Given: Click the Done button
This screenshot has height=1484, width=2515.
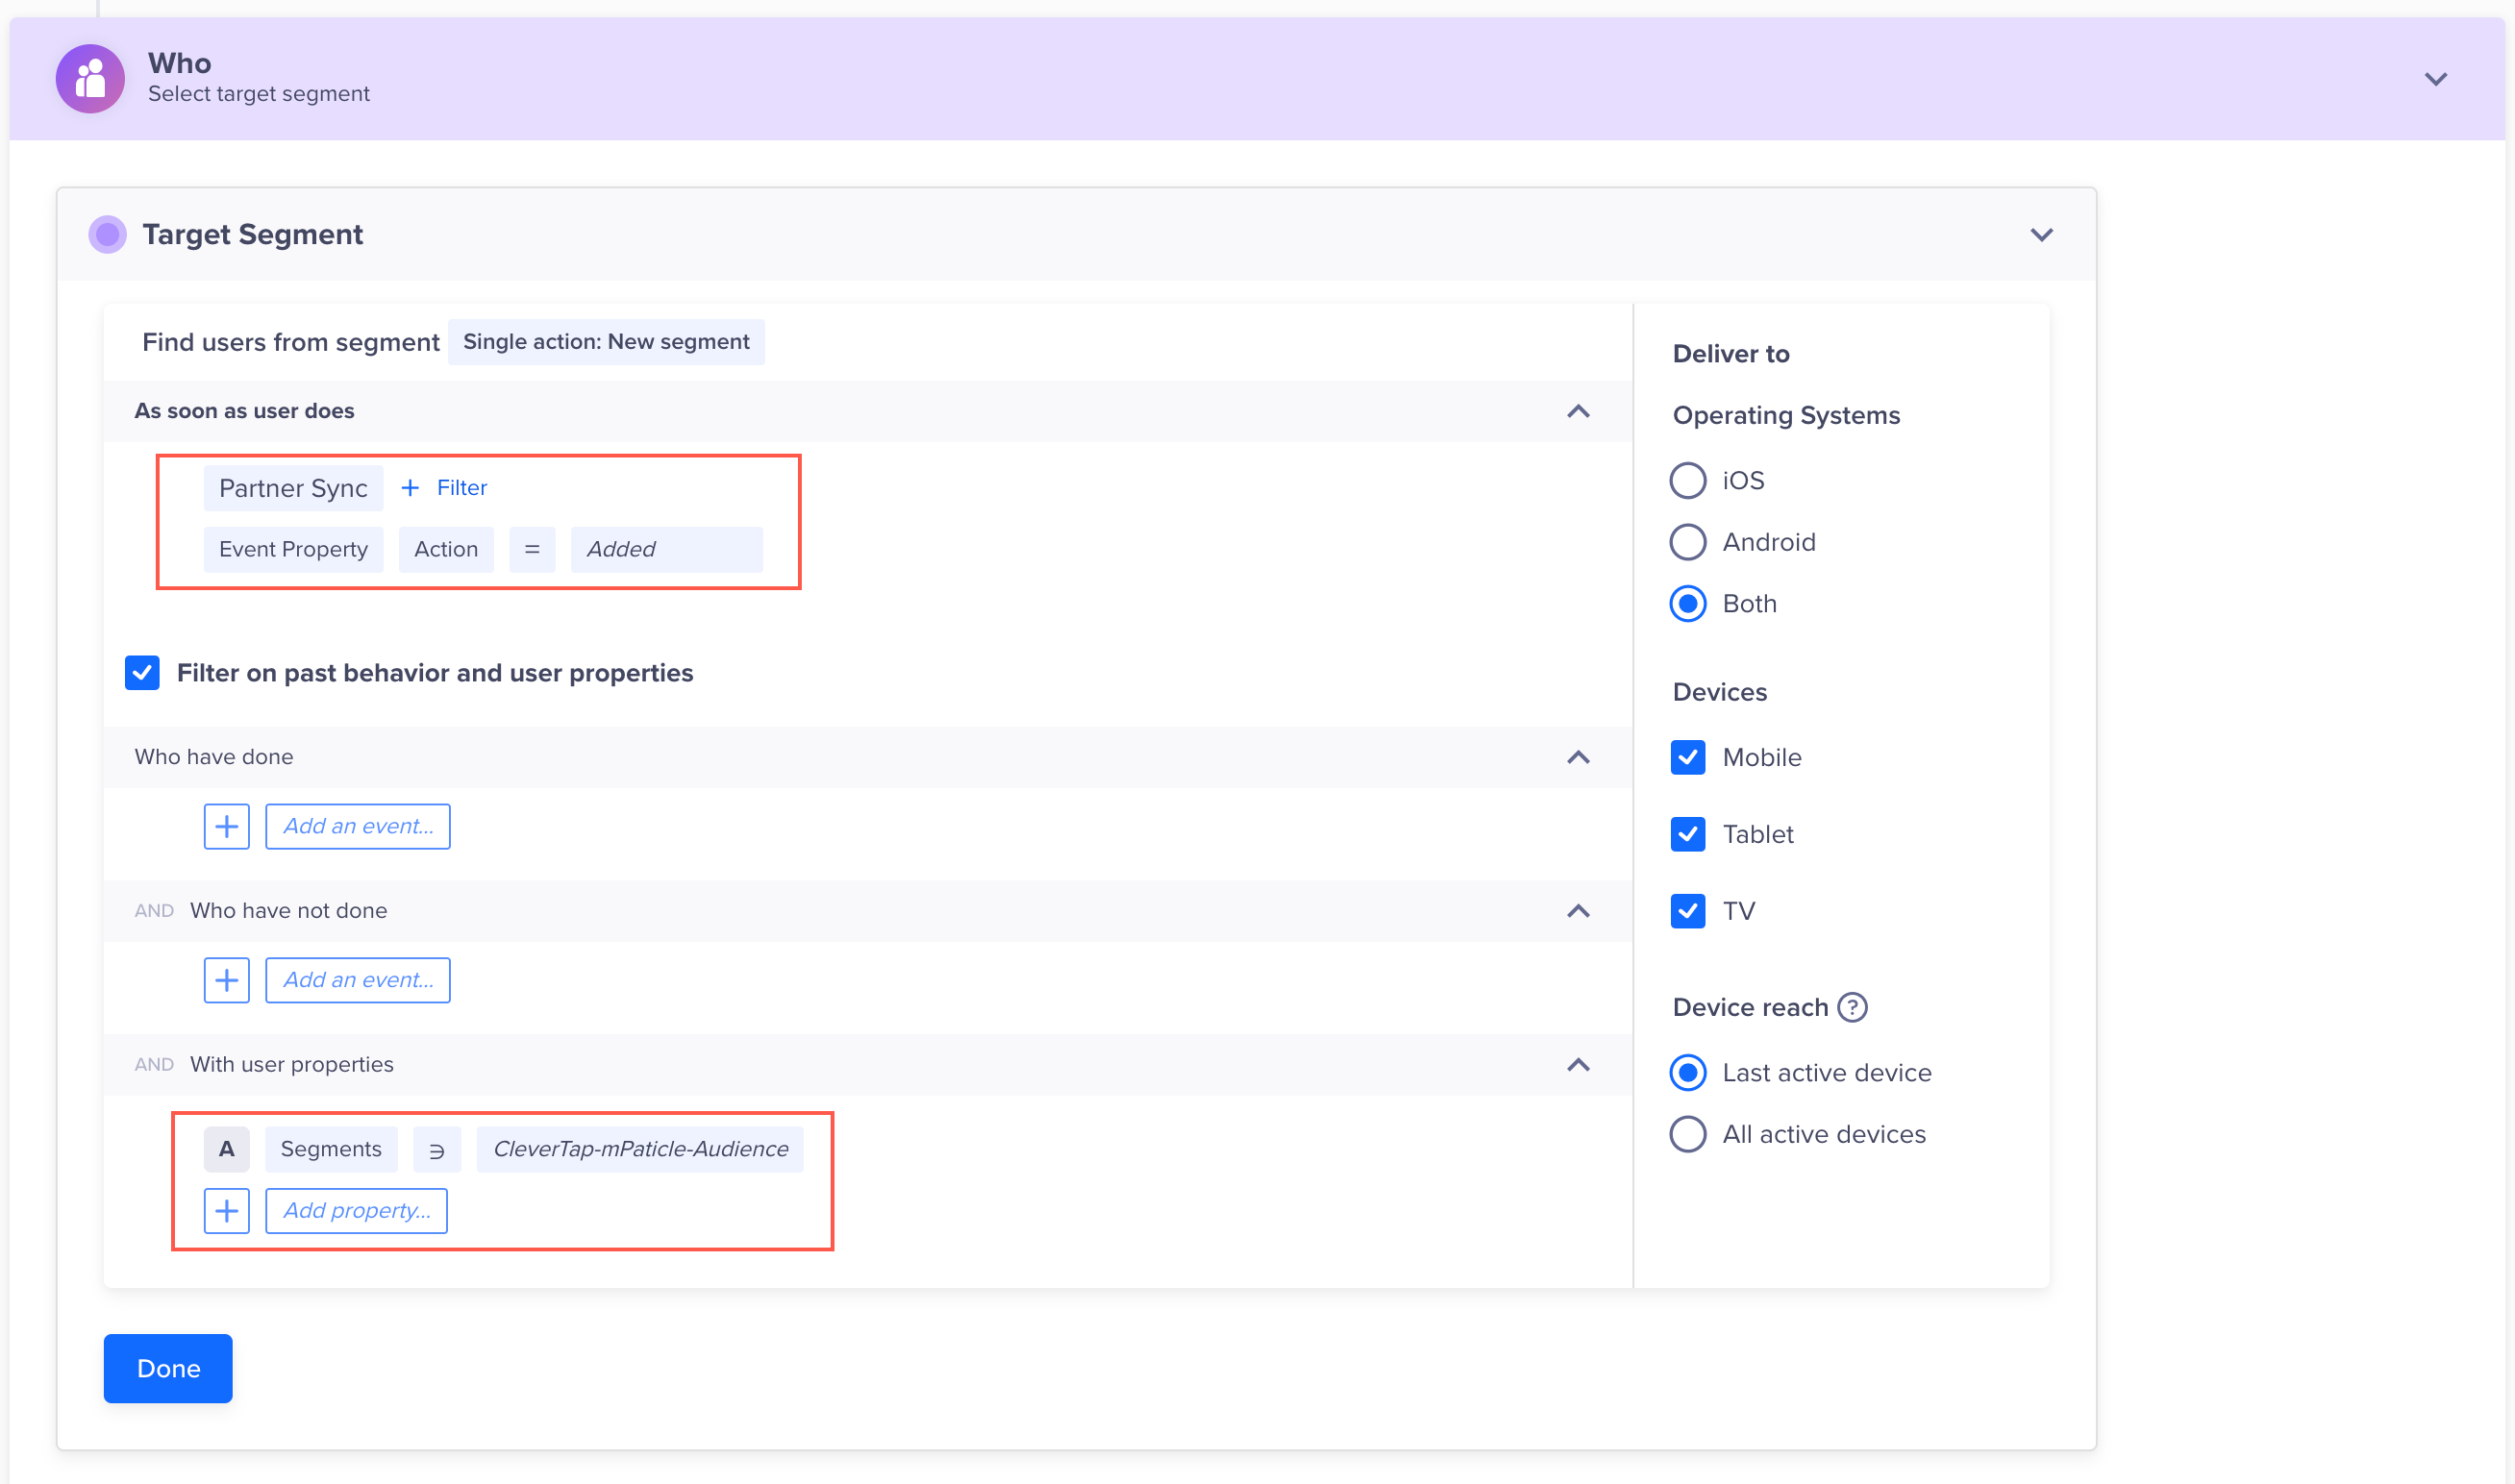Looking at the screenshot, I should pos(169,1368).
